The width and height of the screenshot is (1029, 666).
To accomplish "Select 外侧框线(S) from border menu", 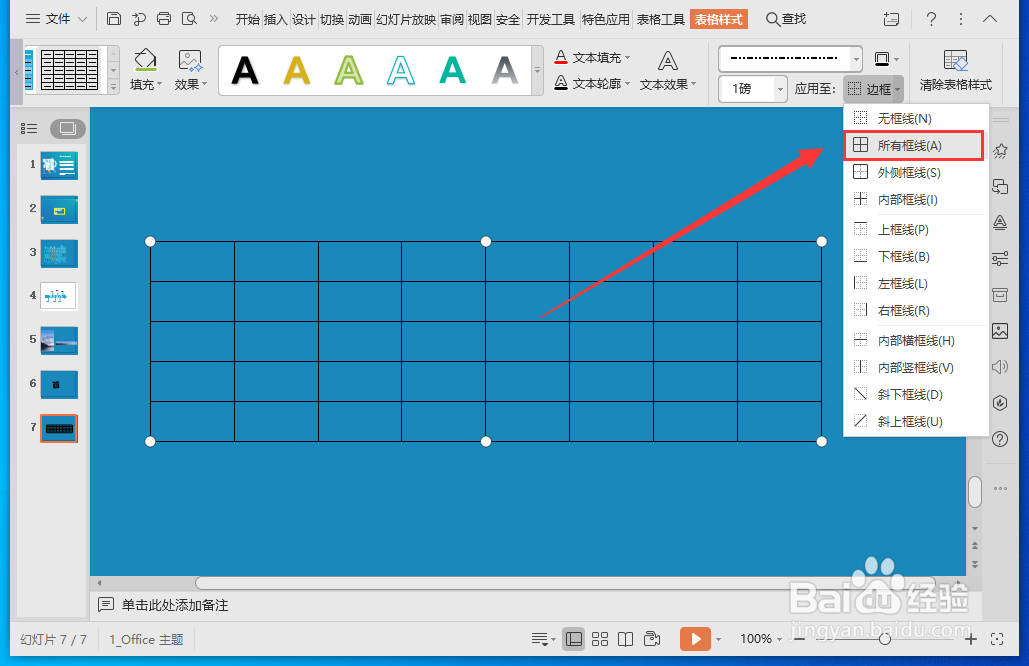I will 915,173.
